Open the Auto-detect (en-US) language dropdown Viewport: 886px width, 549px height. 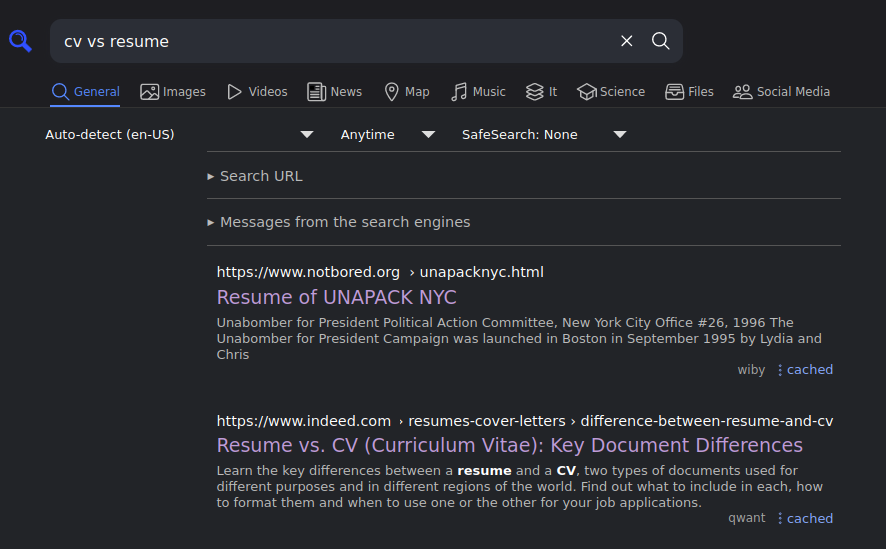pyautogui.click(x=179, y=134)
